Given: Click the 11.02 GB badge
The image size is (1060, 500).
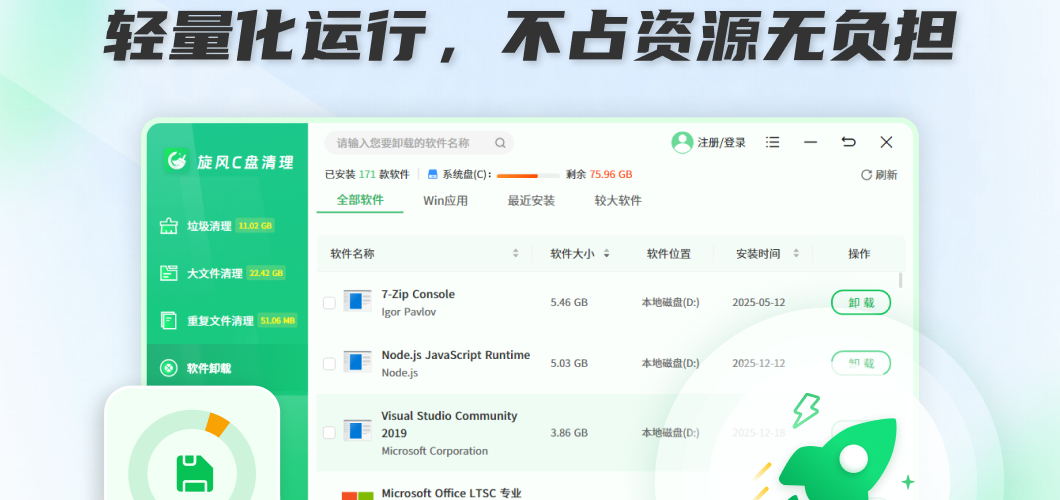Looking at the screenshot, I should pyautogui.click(x=256, y=226).
